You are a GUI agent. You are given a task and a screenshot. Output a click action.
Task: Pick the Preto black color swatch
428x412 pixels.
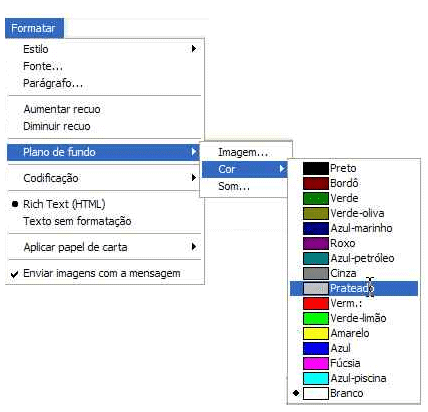tap(316, 168)
